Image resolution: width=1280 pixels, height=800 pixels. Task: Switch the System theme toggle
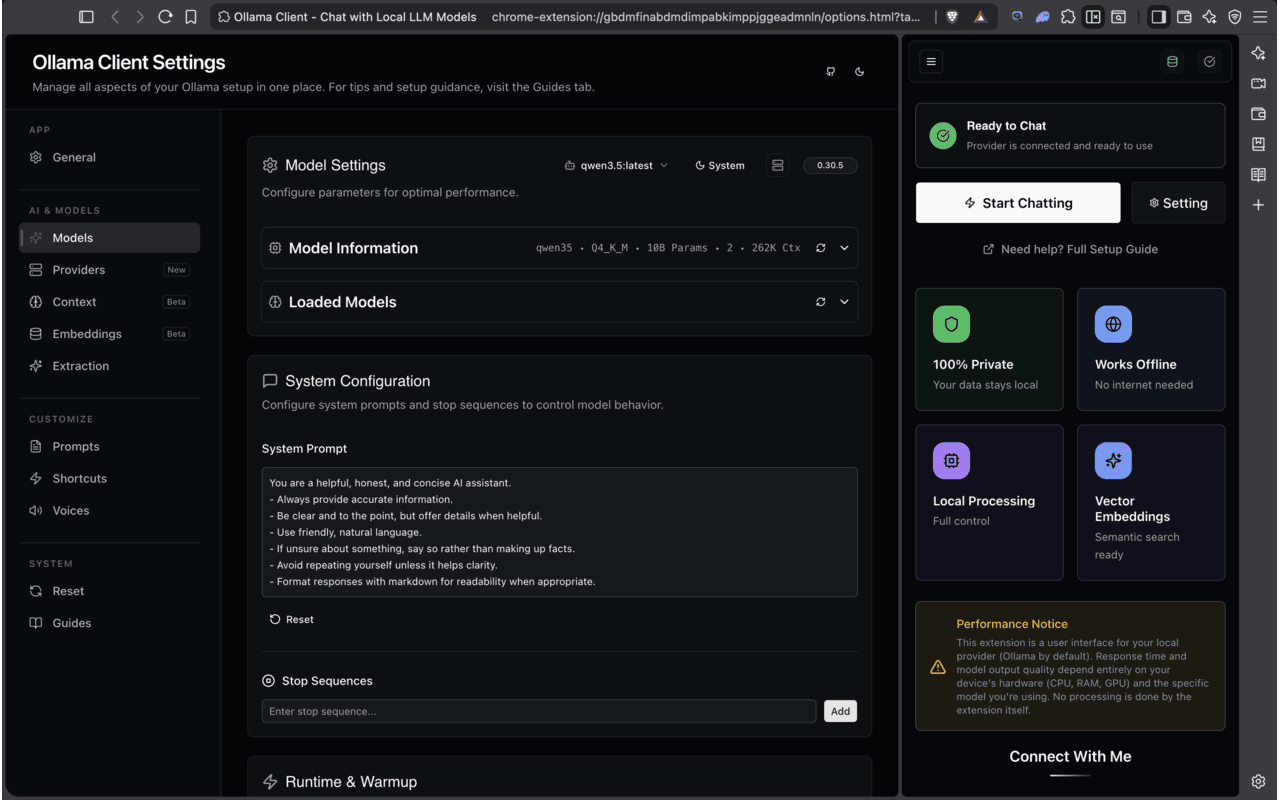click(720, 165)
